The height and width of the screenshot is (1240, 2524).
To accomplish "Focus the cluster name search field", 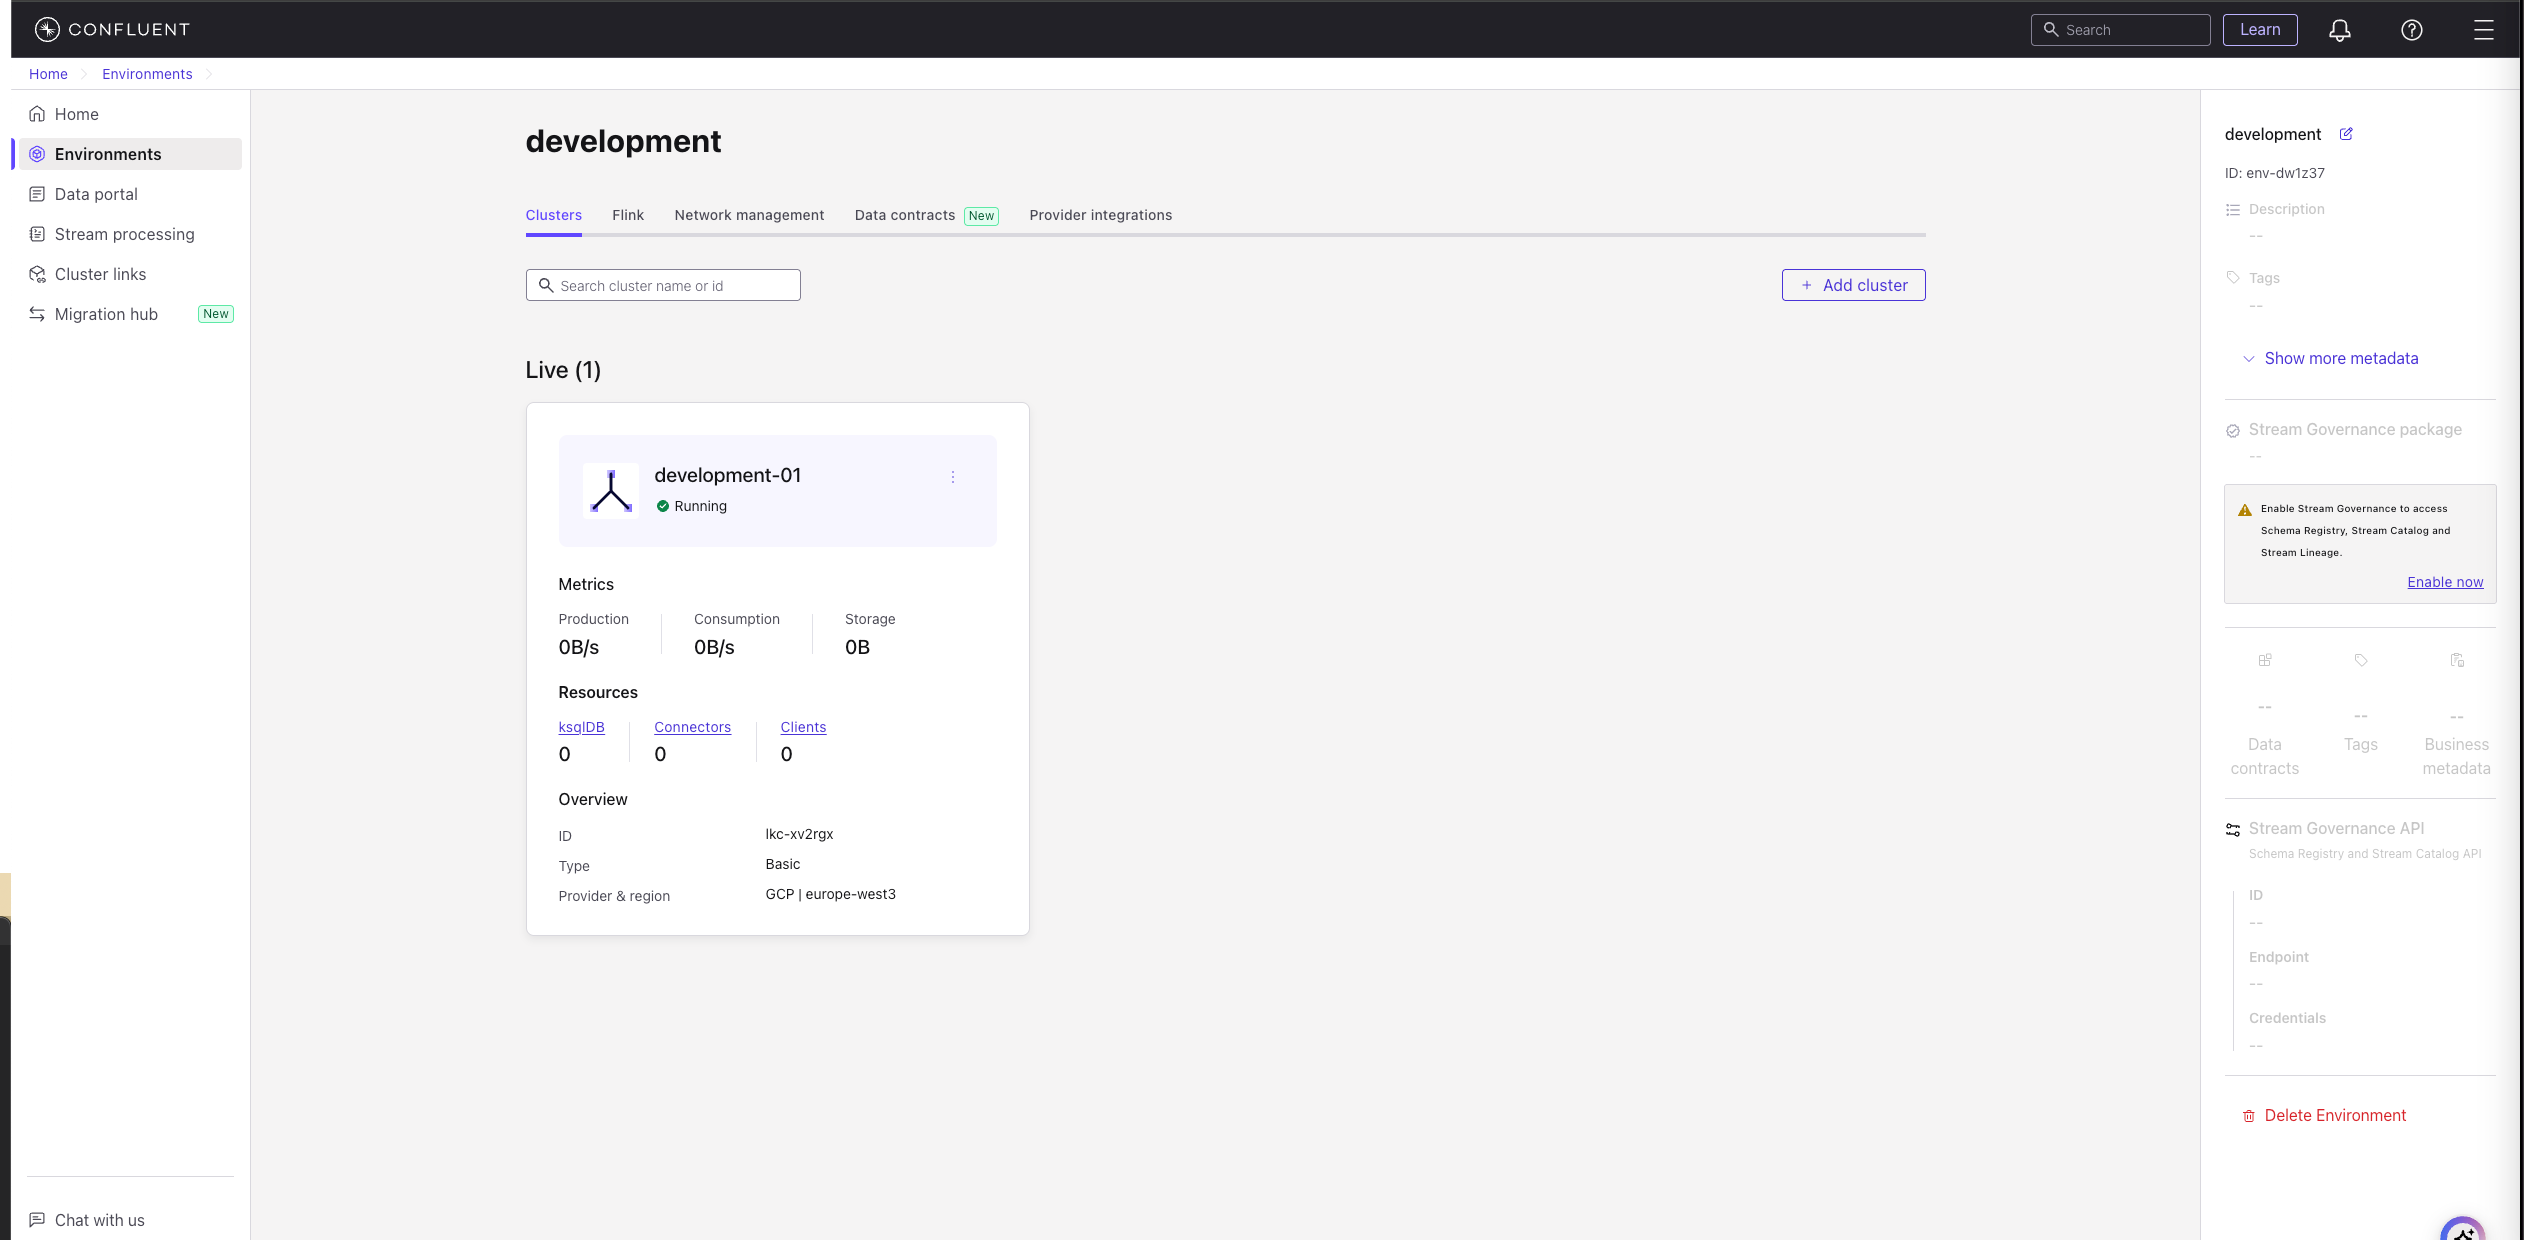I will (x=663, y=285).
